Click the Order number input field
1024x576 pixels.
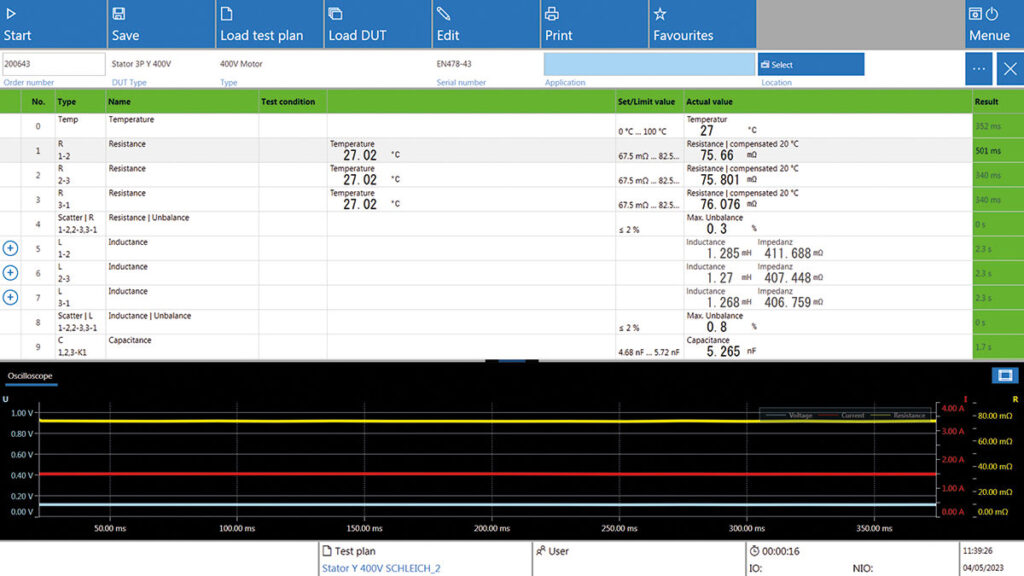click(x=53, y=64)
